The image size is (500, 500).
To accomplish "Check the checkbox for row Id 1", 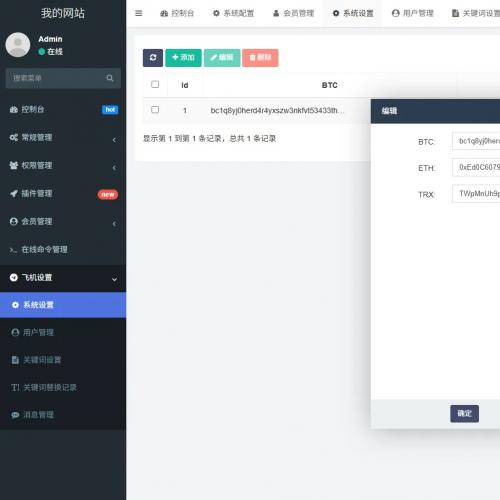I will click(x=155, y=110).
